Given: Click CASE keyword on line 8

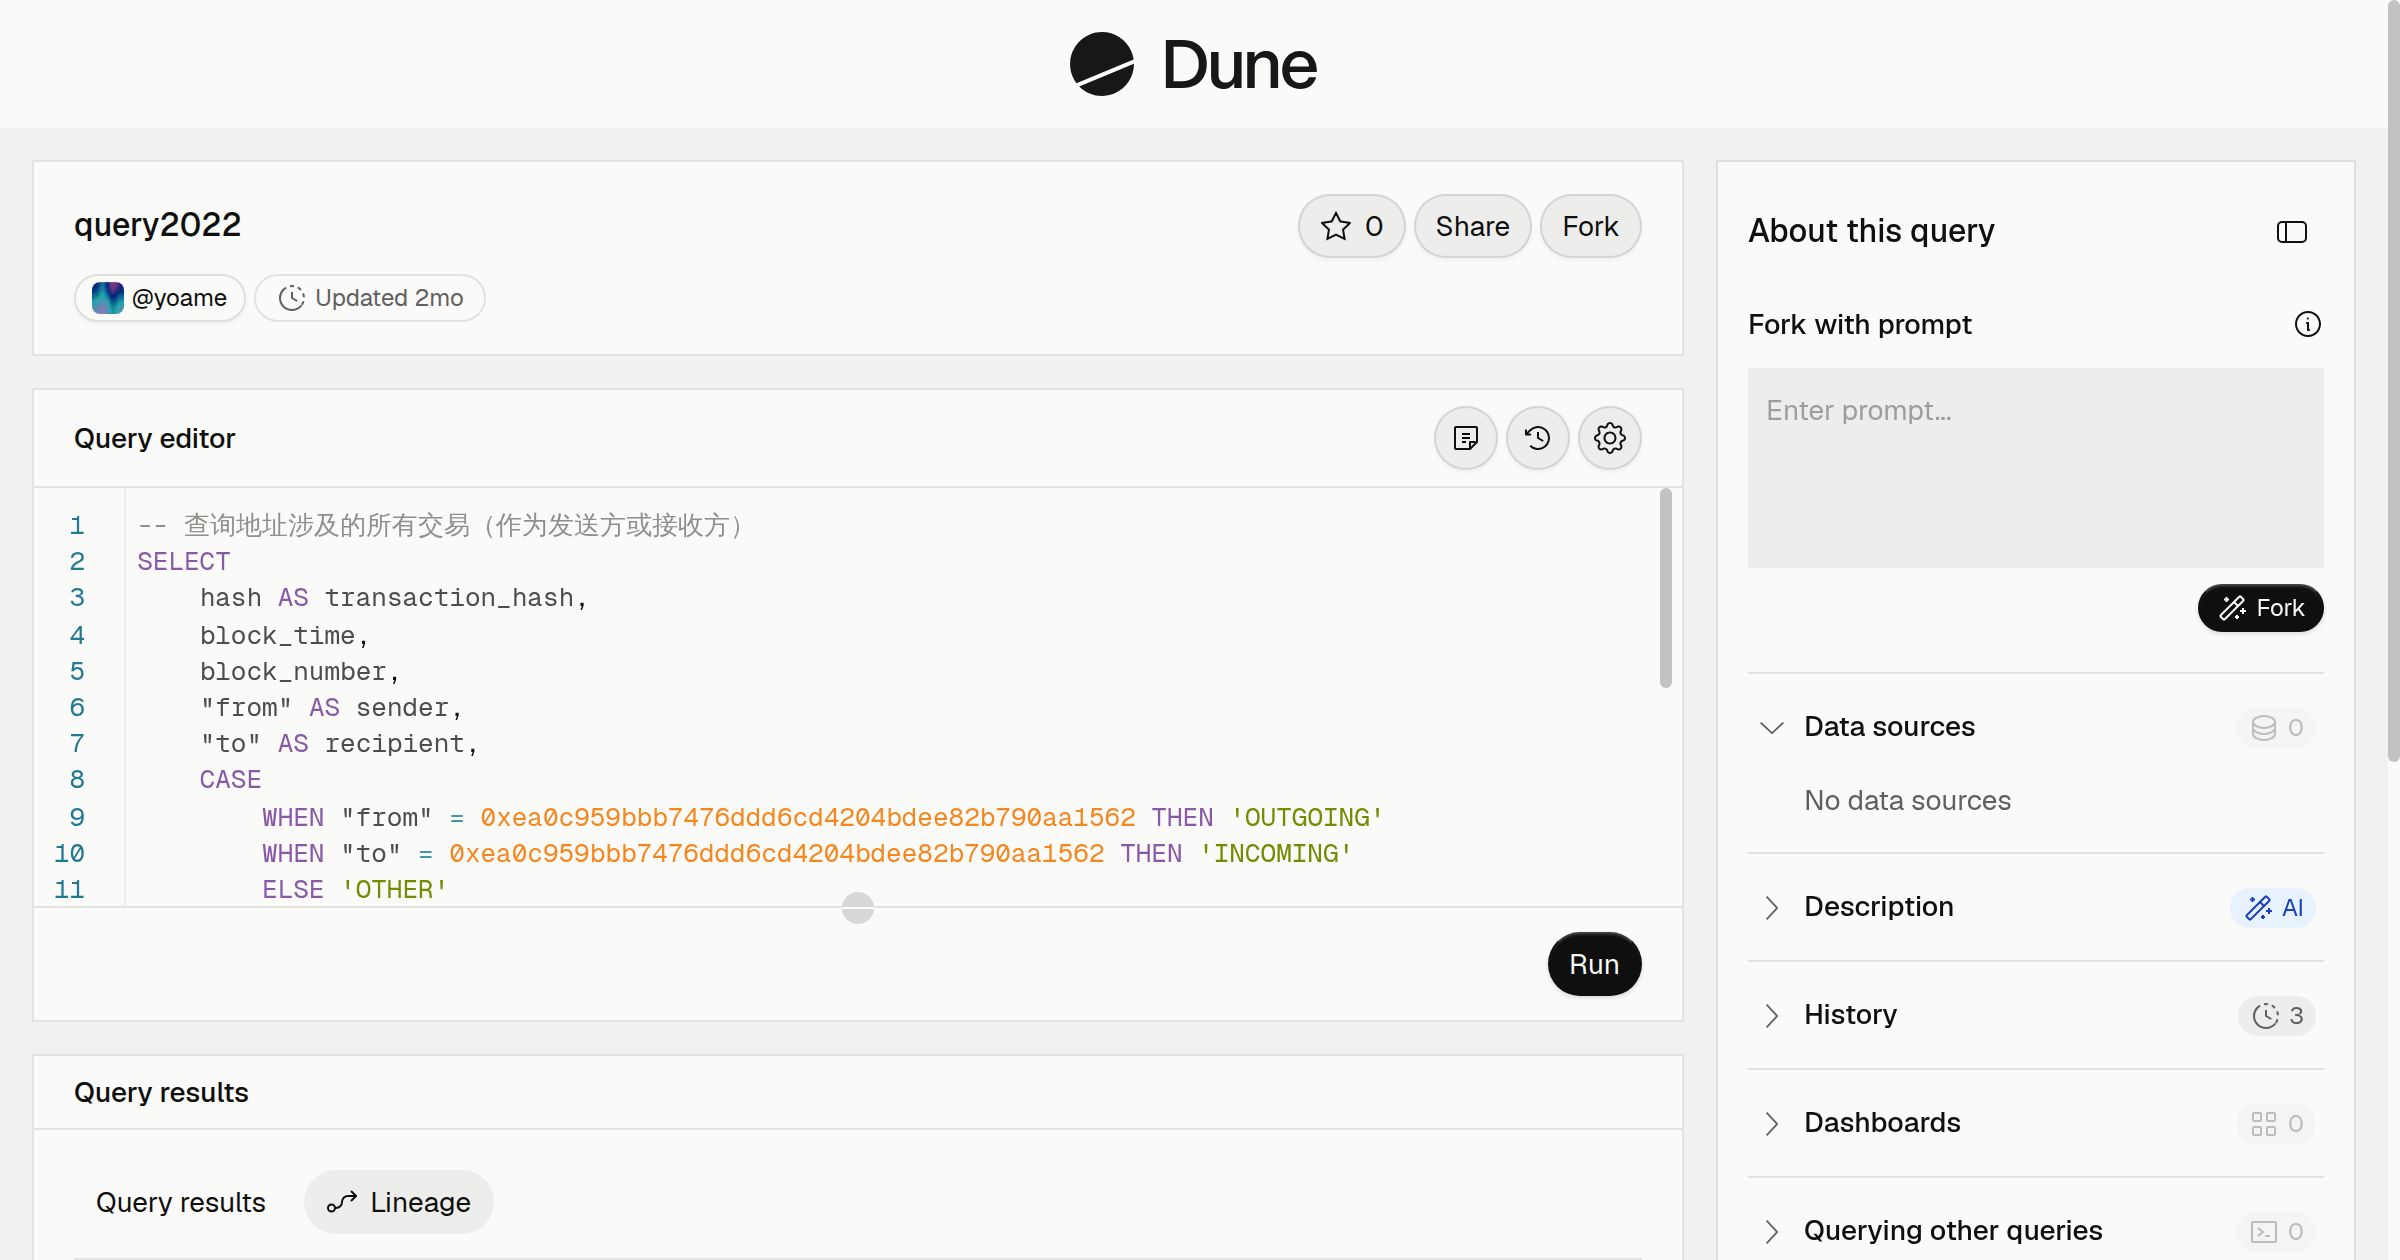Looking at the screenshot, I should click(231, 779).
